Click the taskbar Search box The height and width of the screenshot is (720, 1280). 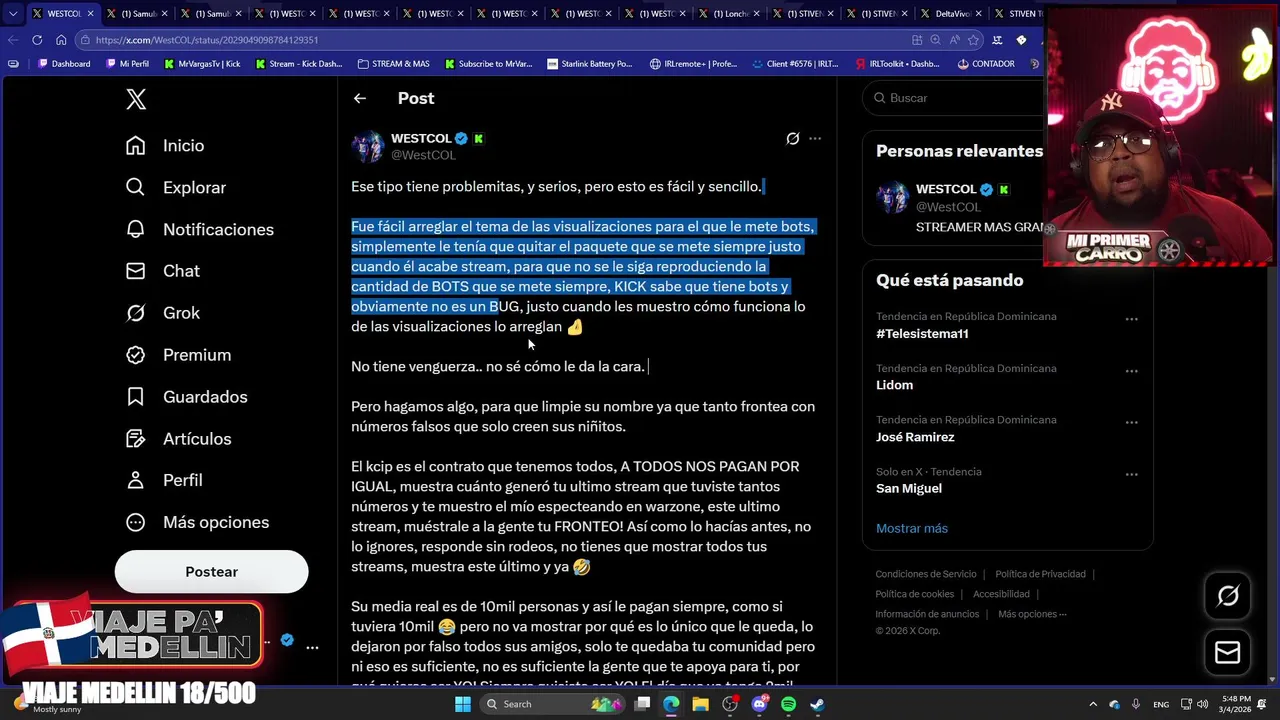(x=551, y=704)
